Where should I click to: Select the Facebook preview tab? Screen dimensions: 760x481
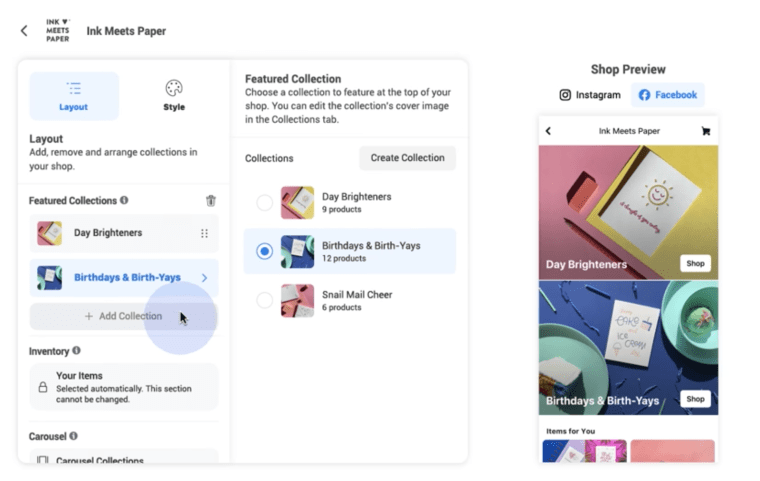[x=668, y=95]
